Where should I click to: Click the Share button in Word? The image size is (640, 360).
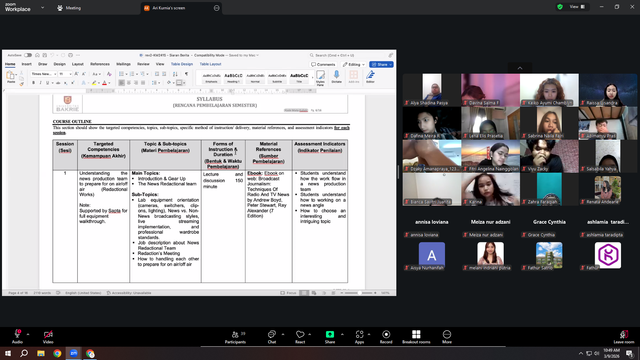click(x=381, y=64)
